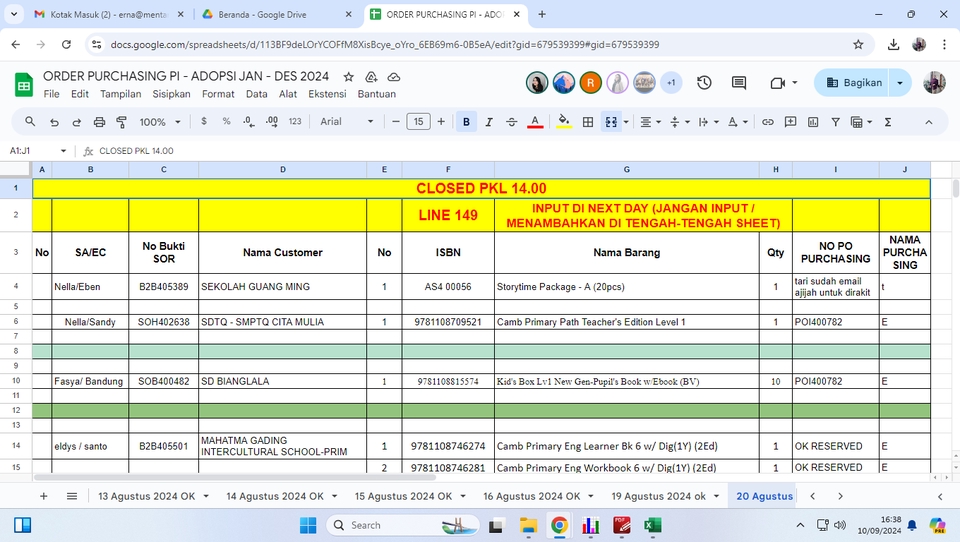This screenshot has width=960, height=542.
Task: Open the Sisipkan menu
Action: click(171, 94)
